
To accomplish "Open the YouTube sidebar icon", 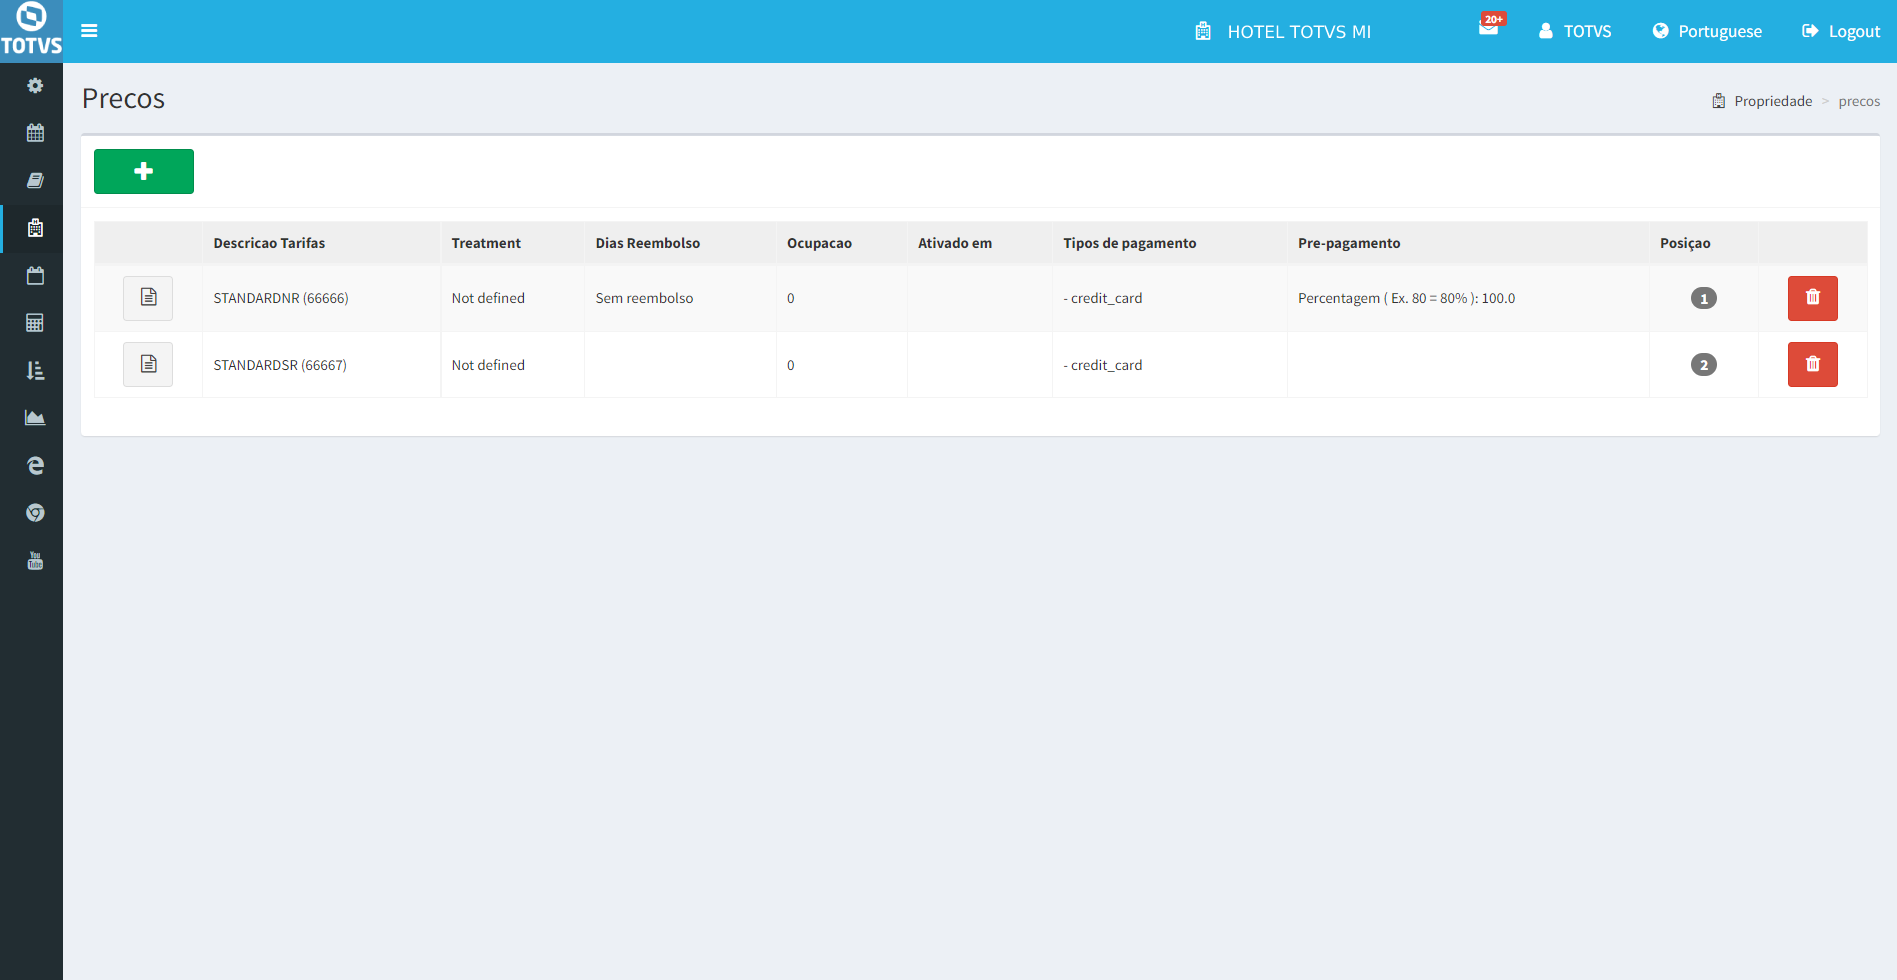I will coord(35,561).
